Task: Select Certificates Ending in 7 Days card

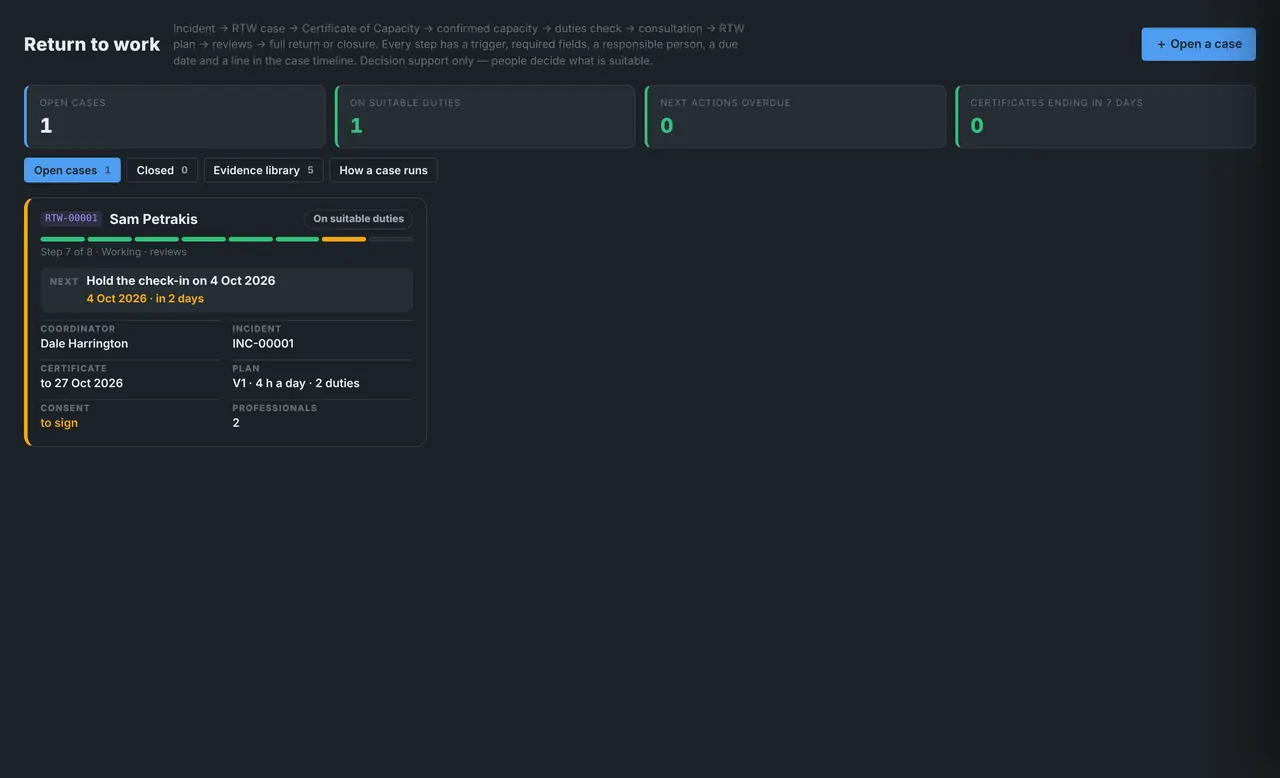Action: coord(1105,117)
